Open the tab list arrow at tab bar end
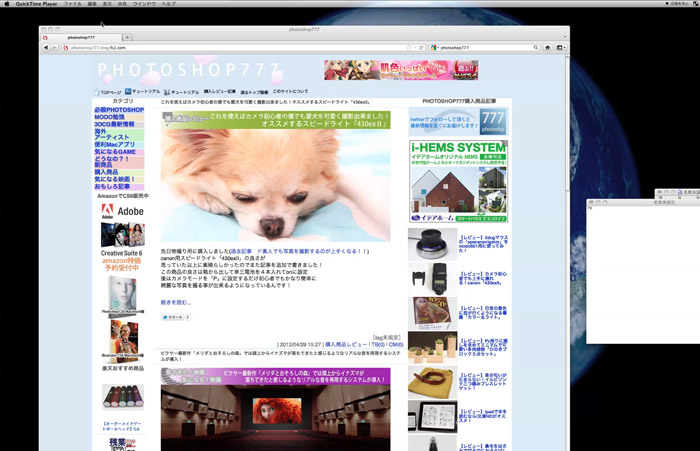The width and height of the screenshot is (700, 451). tap(565, 38)
